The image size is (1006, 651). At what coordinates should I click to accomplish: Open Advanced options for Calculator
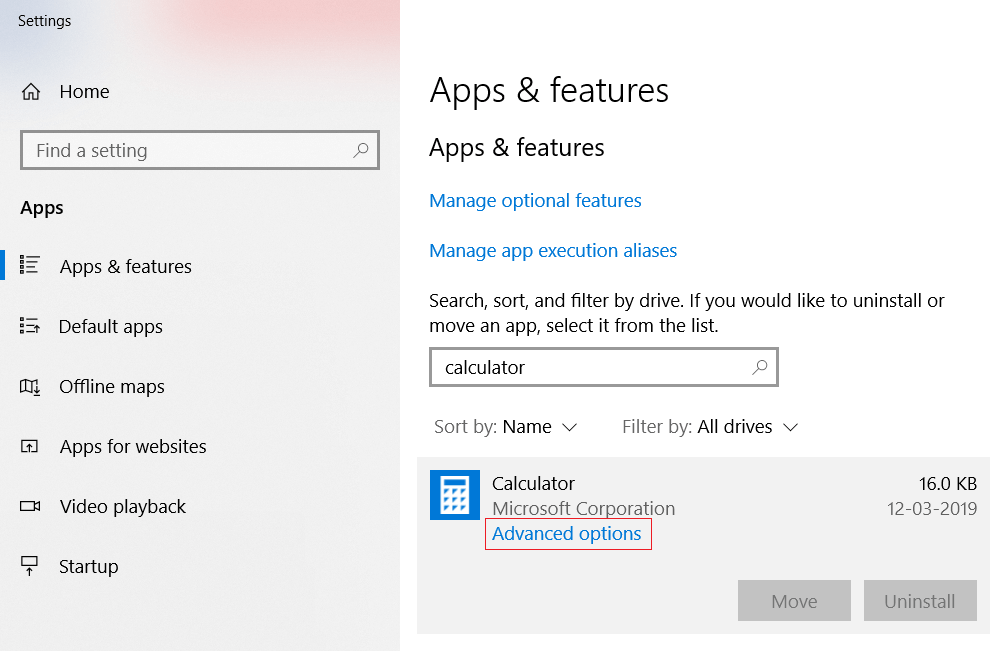(x=567, y=534)
